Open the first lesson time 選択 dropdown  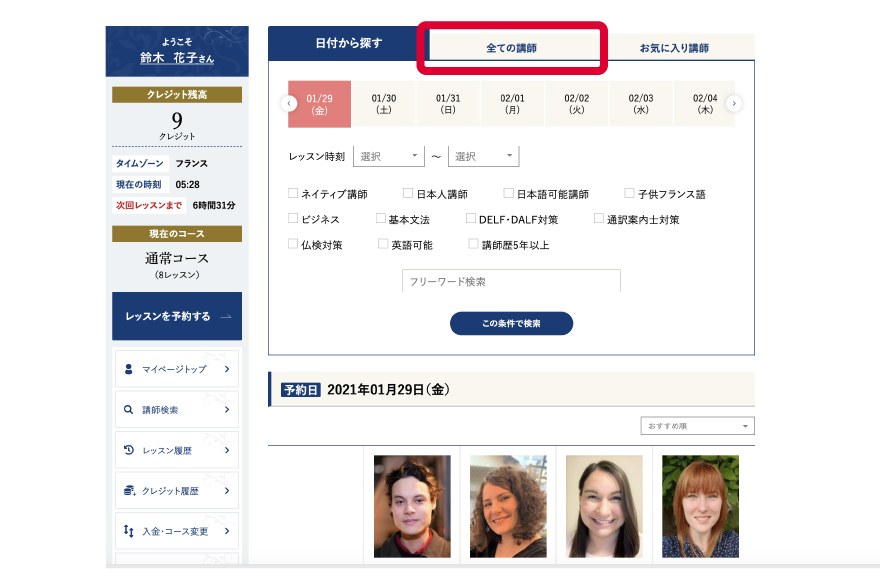coord(390,156)
